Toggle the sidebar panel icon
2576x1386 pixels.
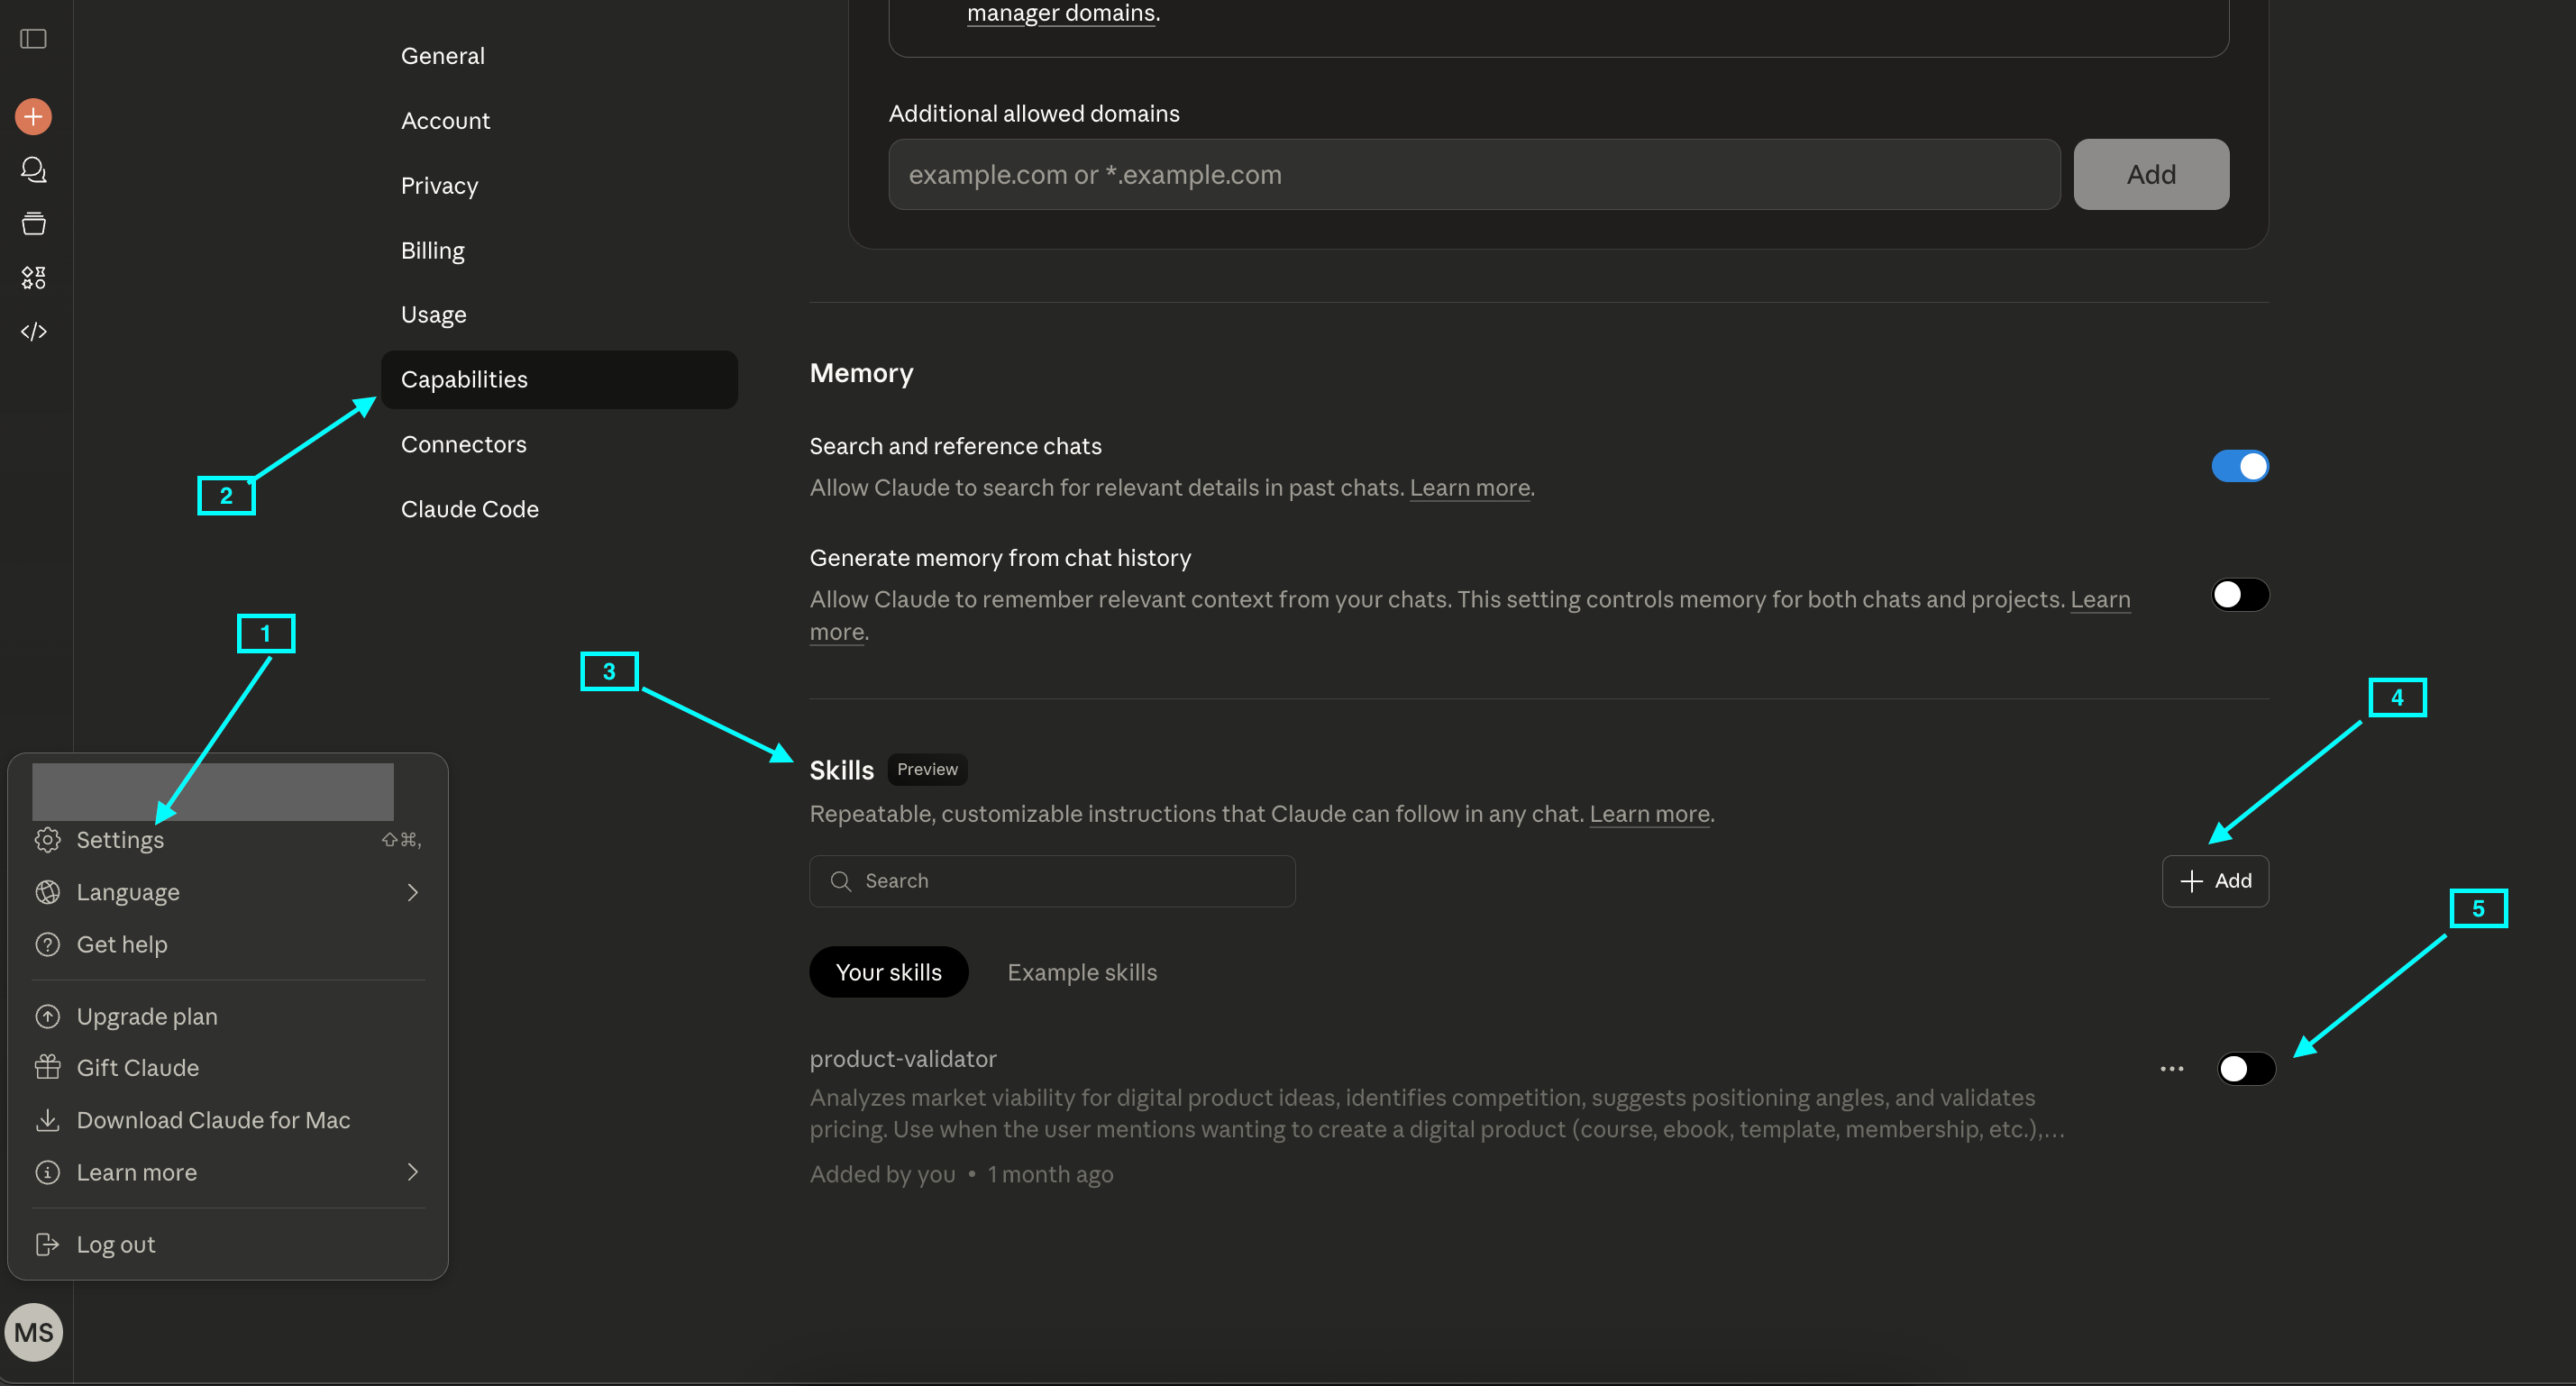[x=33, y=39]
